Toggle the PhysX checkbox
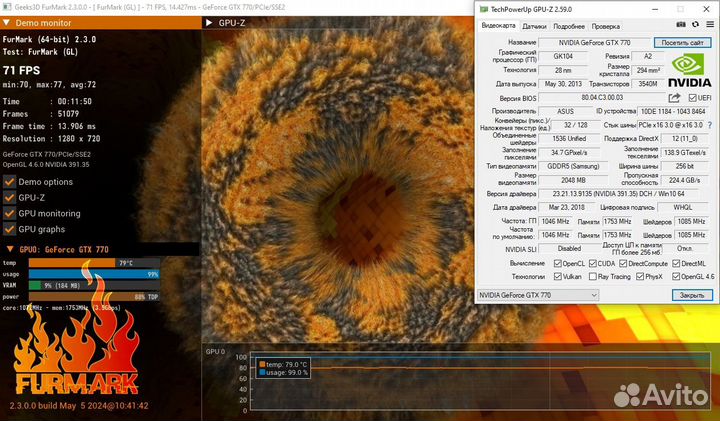 [640, 276]
